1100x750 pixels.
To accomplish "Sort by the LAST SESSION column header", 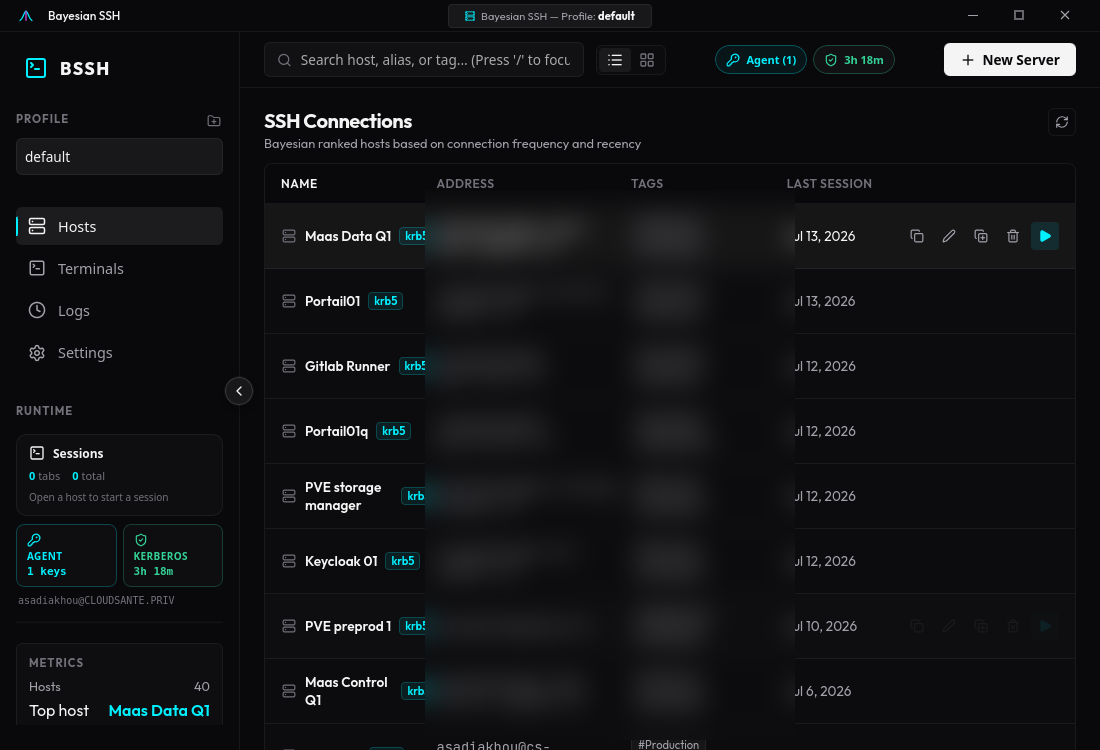I will pyautogui.click(x=829, y=184).
